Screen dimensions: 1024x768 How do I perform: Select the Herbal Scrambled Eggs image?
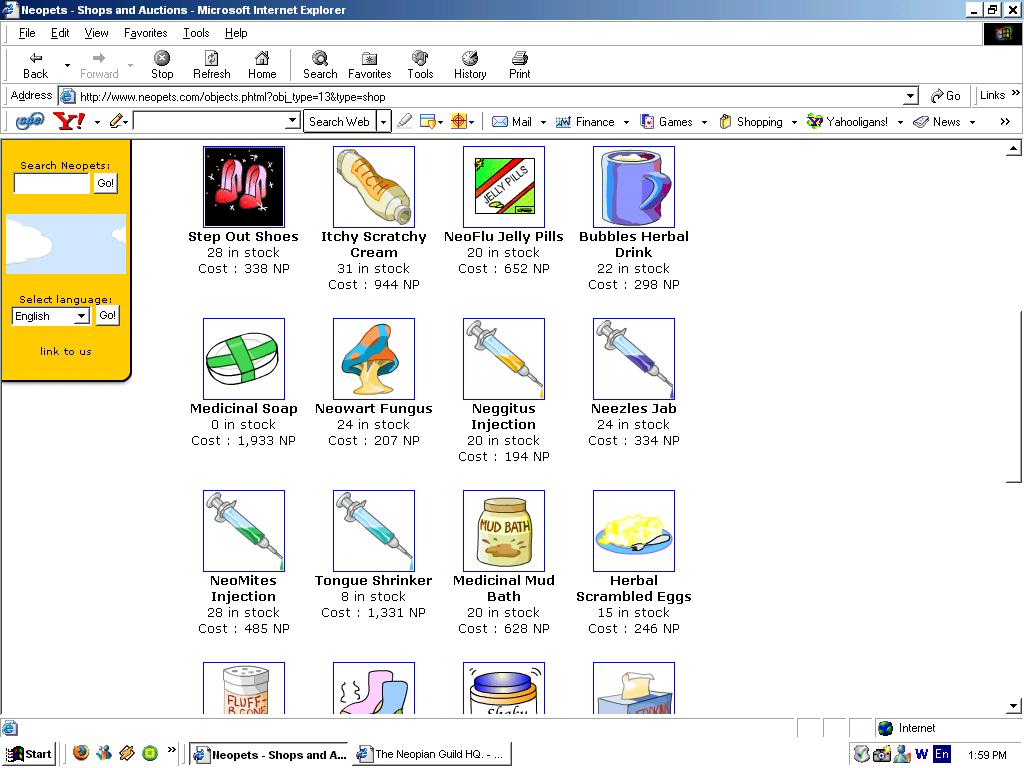[x=633, y=530]
